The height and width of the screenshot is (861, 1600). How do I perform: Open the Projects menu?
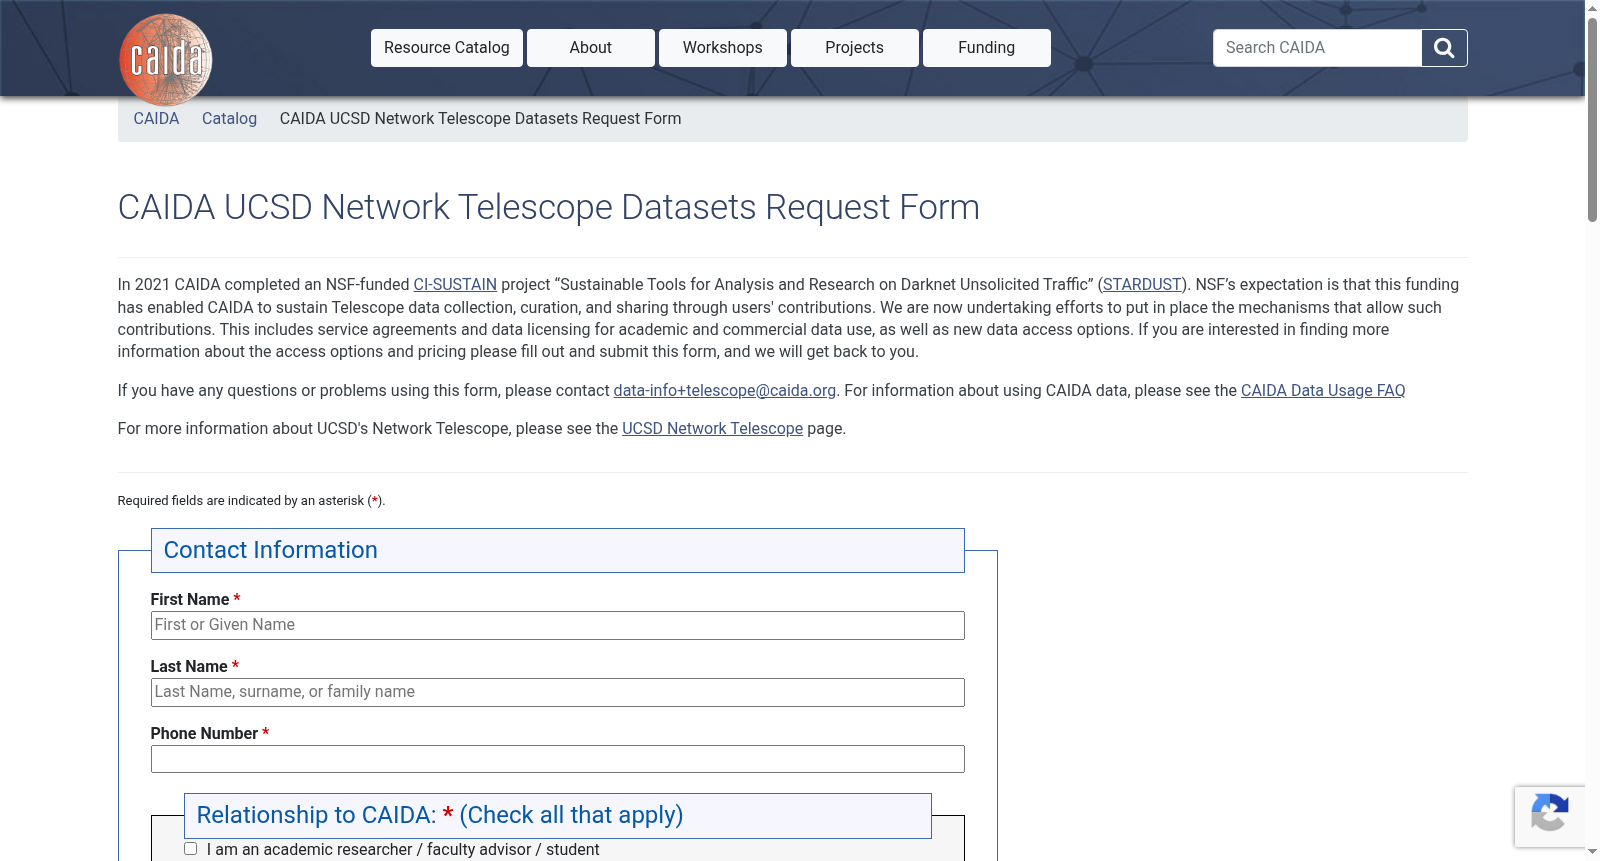[x=855, y=48]
